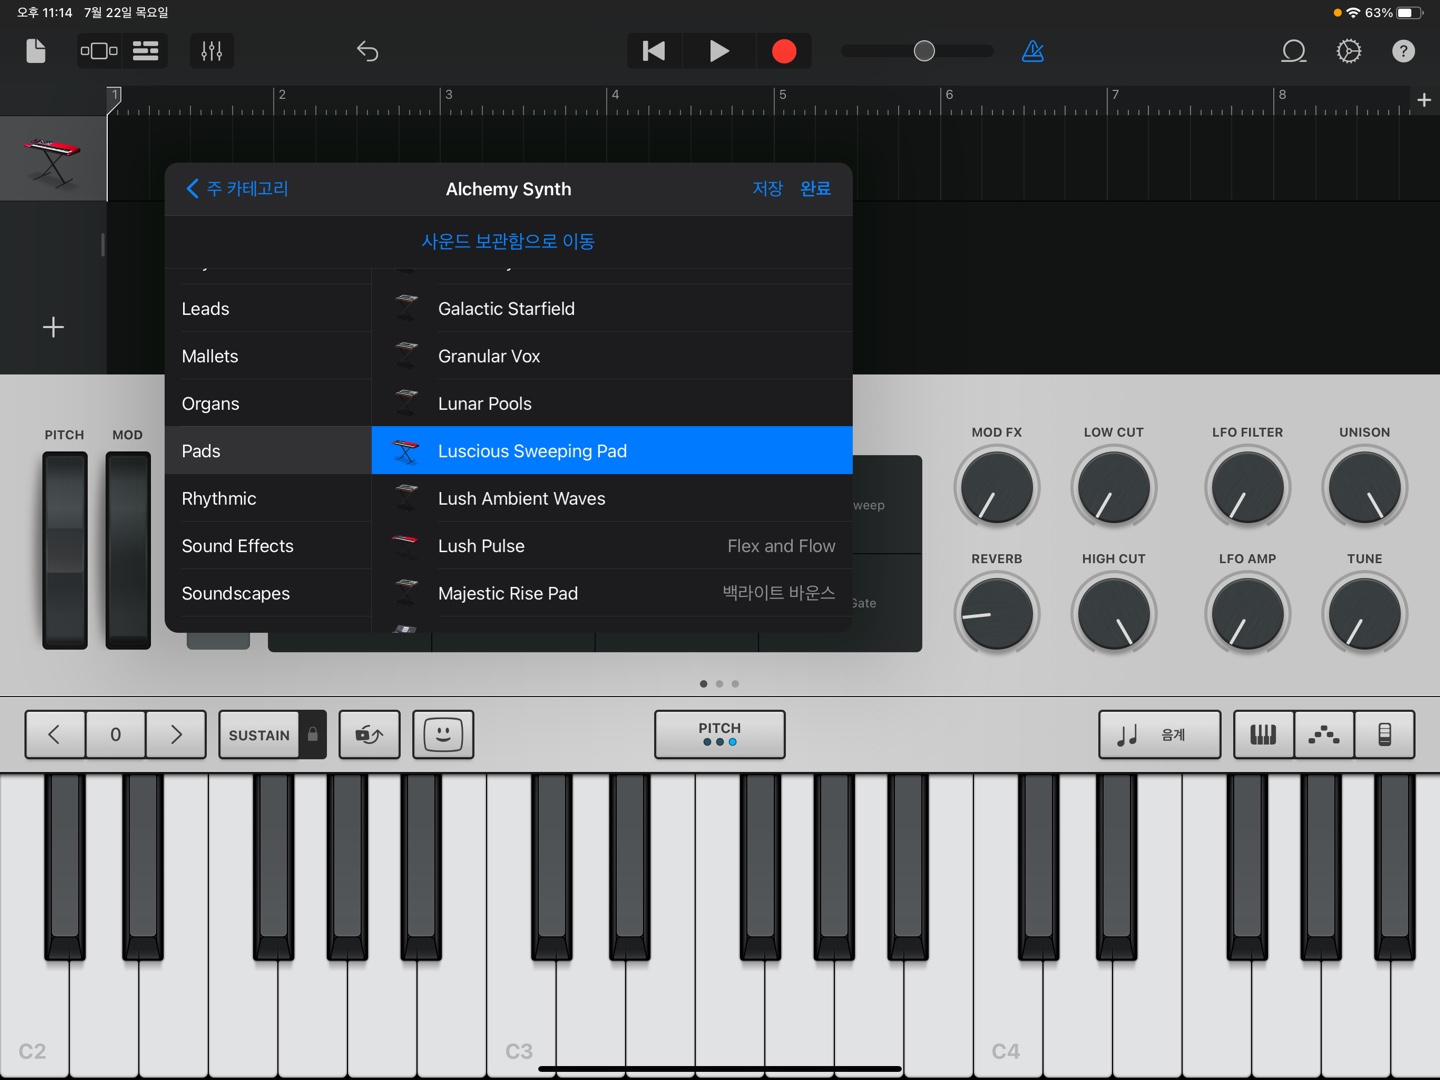1440x1080 pixels.
Task: Play the C3 white key
Action: click(521, 1010)
